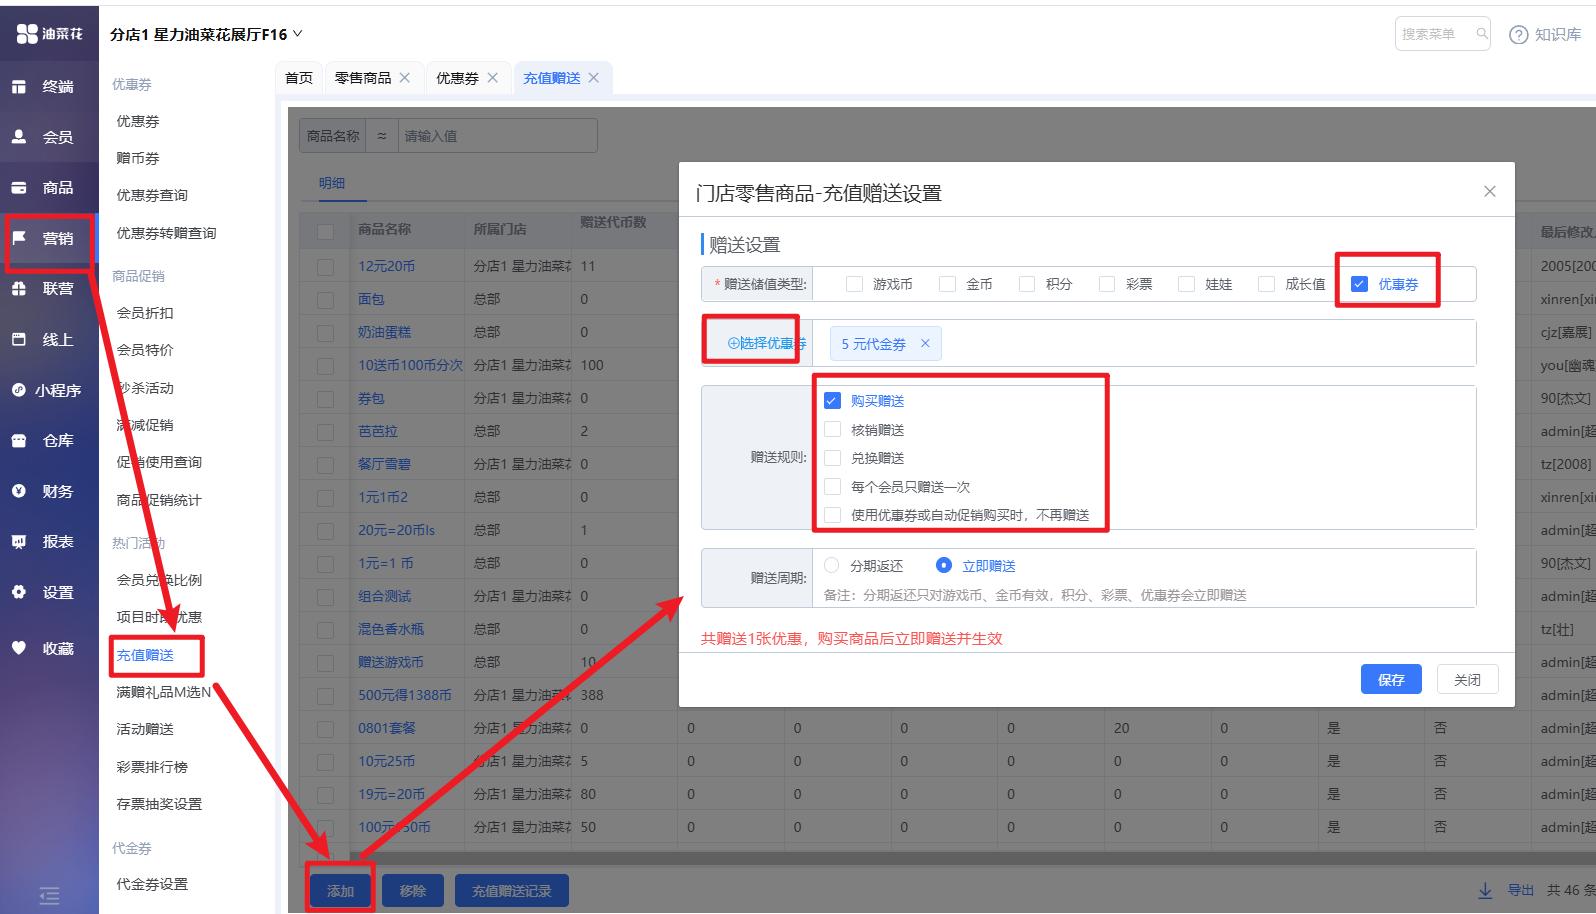This screenshot has width=1596, height=914.
Task: Enable the 核销赠送 rule checkbox
Action: (832, 430)
